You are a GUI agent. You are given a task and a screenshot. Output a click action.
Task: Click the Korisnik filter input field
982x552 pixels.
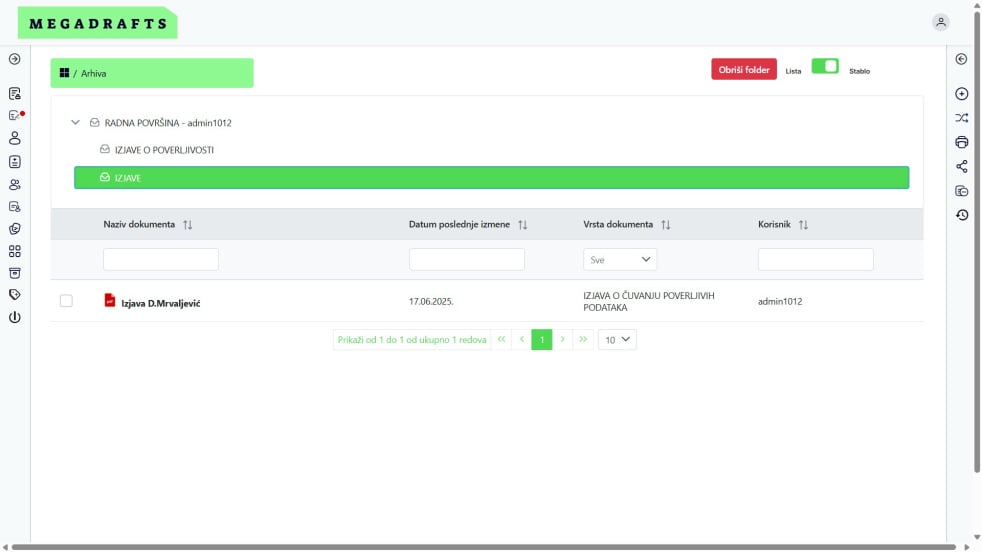815,260
